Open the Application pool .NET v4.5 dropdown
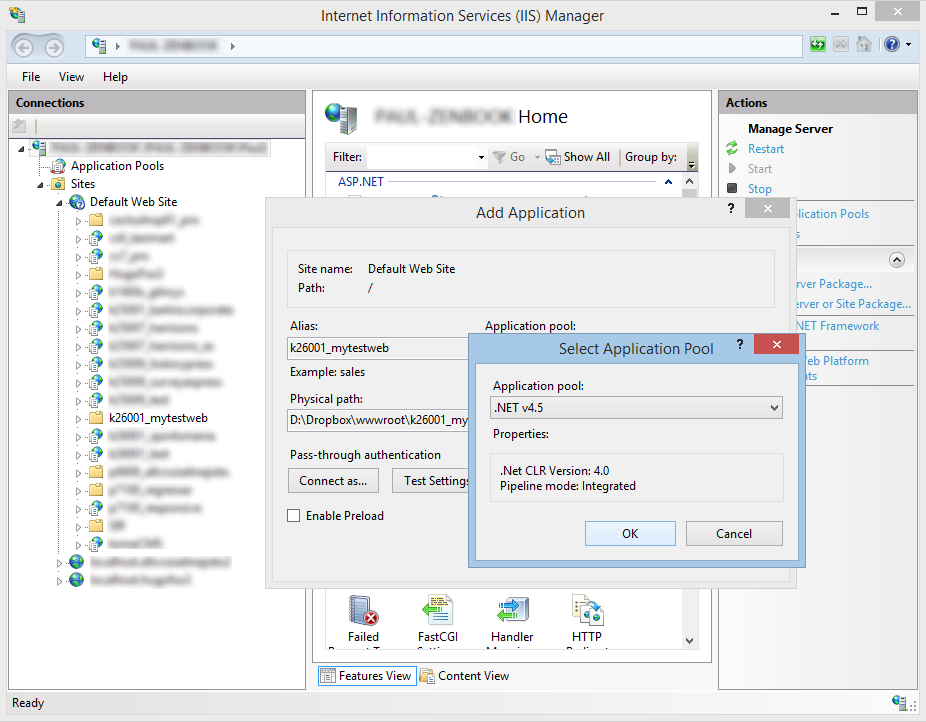Image resolution: width=926 pixels, height=722 pixels. pyautogui.click(x=636, y=408)
